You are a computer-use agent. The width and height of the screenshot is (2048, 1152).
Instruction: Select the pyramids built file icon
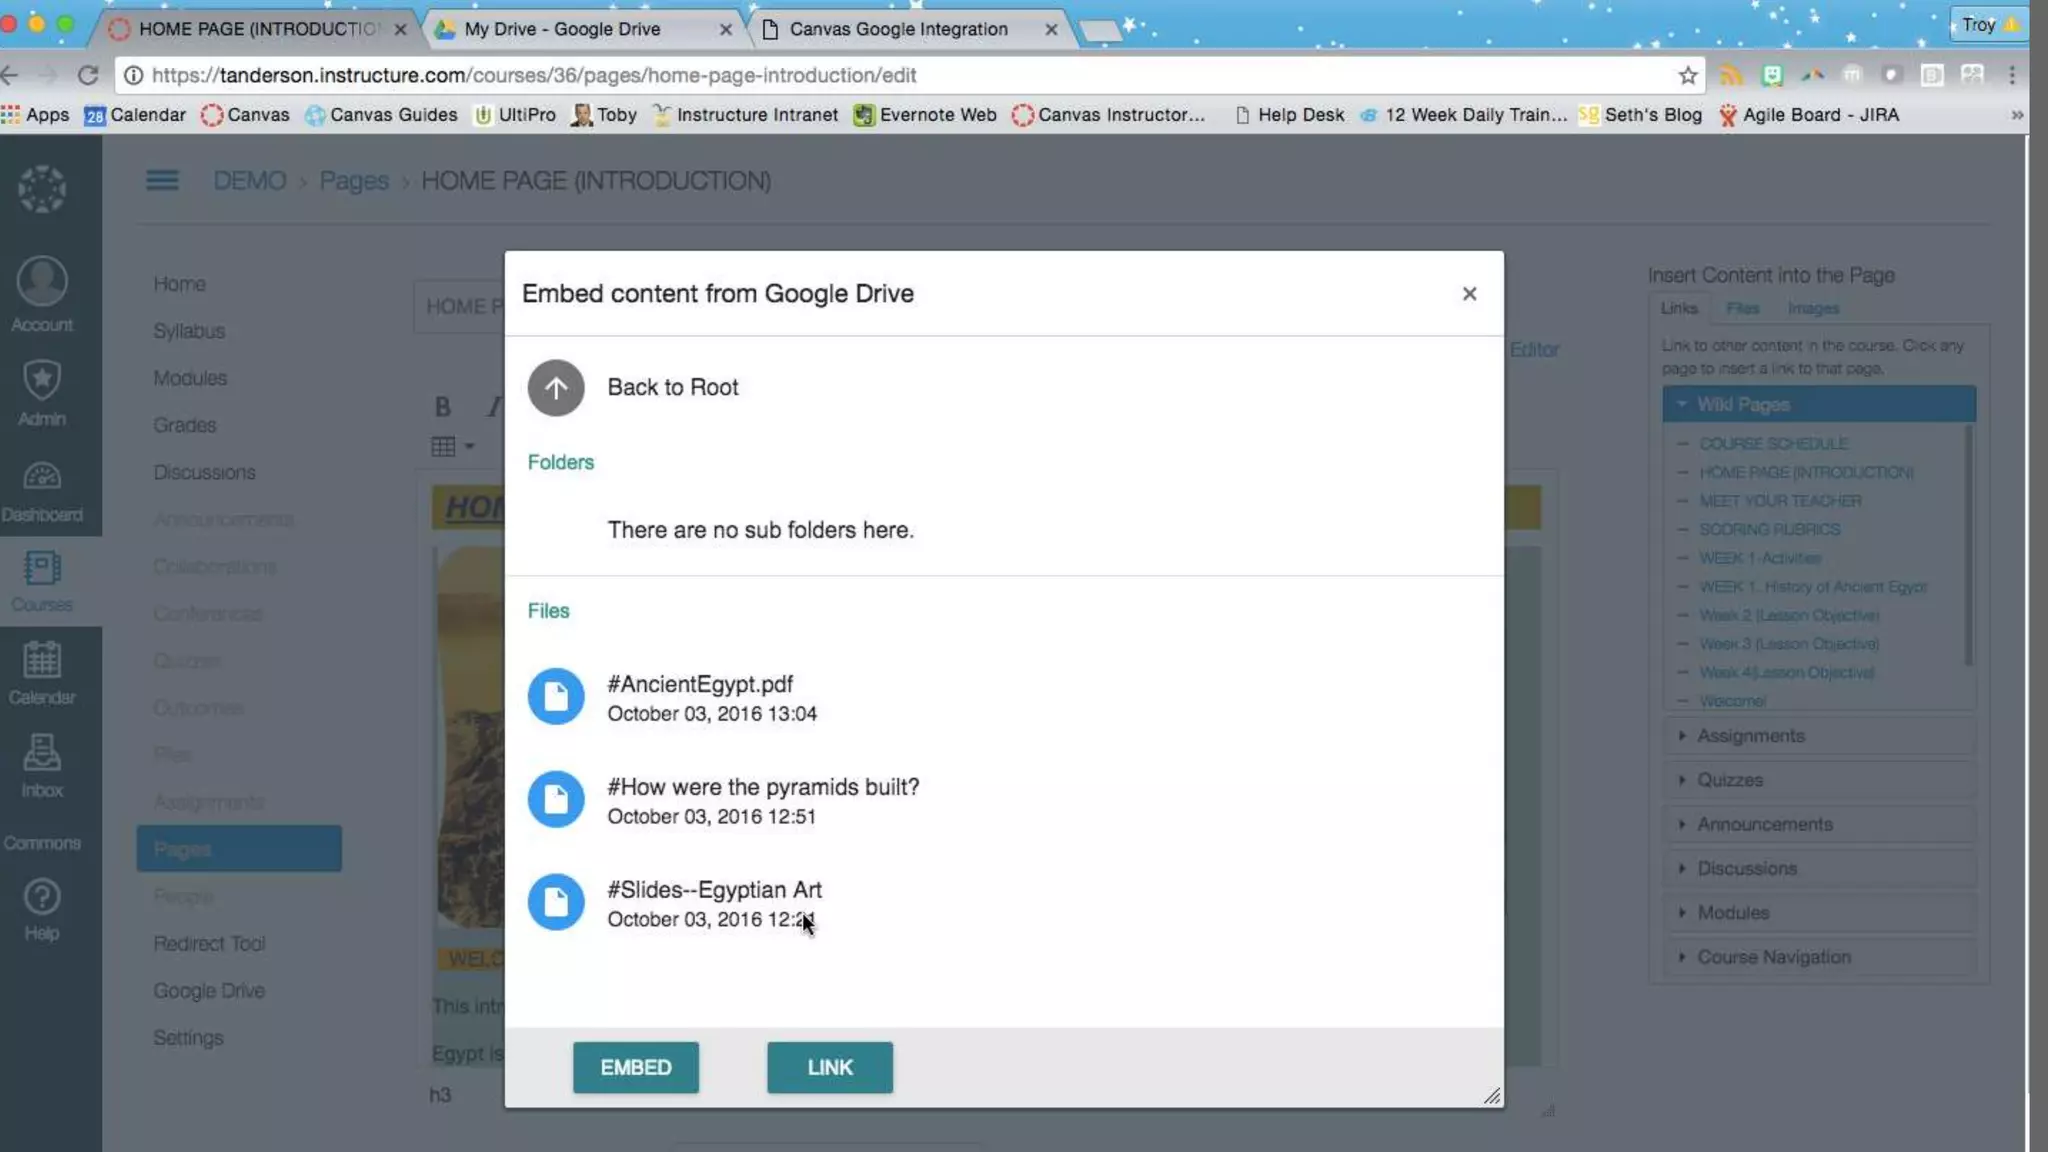click(556, 799)
